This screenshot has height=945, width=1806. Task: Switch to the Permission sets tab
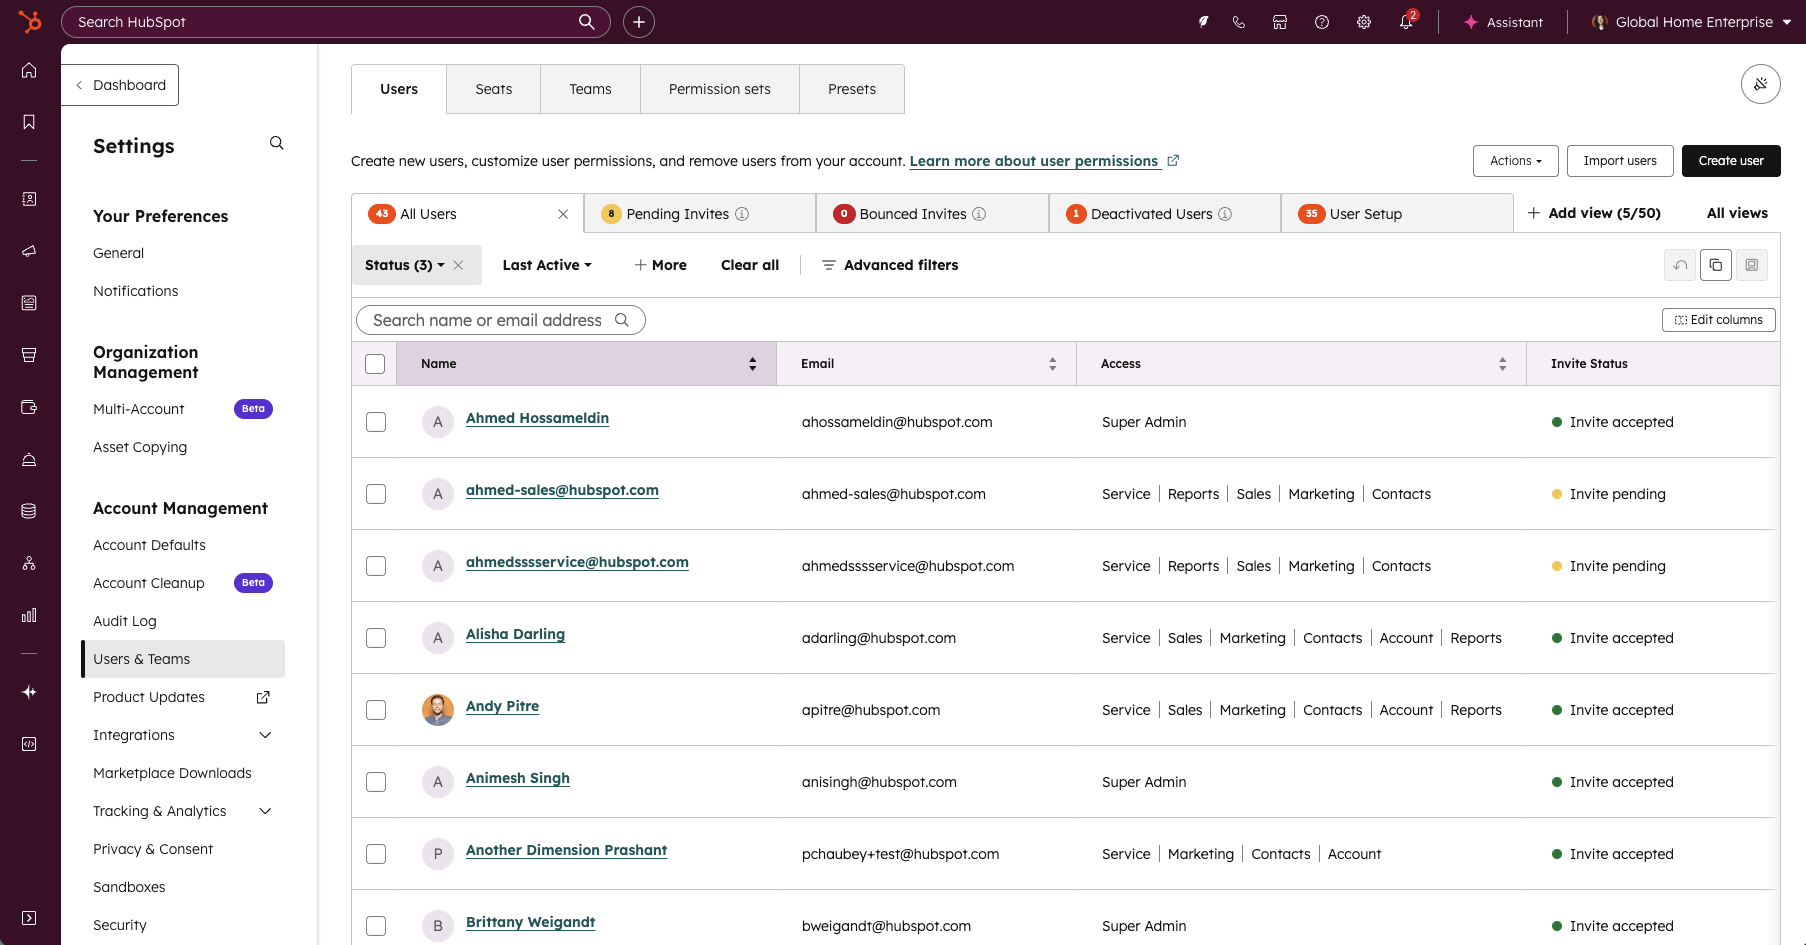coord(719,89)
